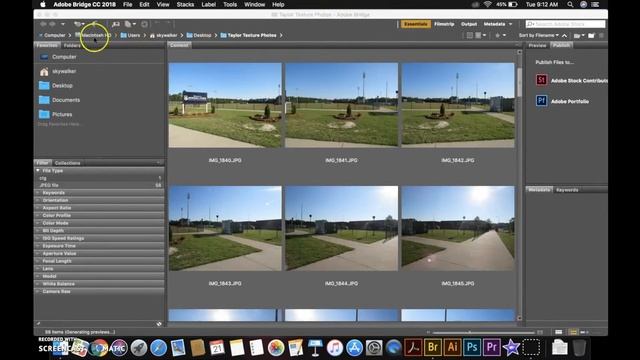This screenshot has height=360, width=640.
Task: Click the Adobe Stock Contributor icon
Action: tap(541, 80)
